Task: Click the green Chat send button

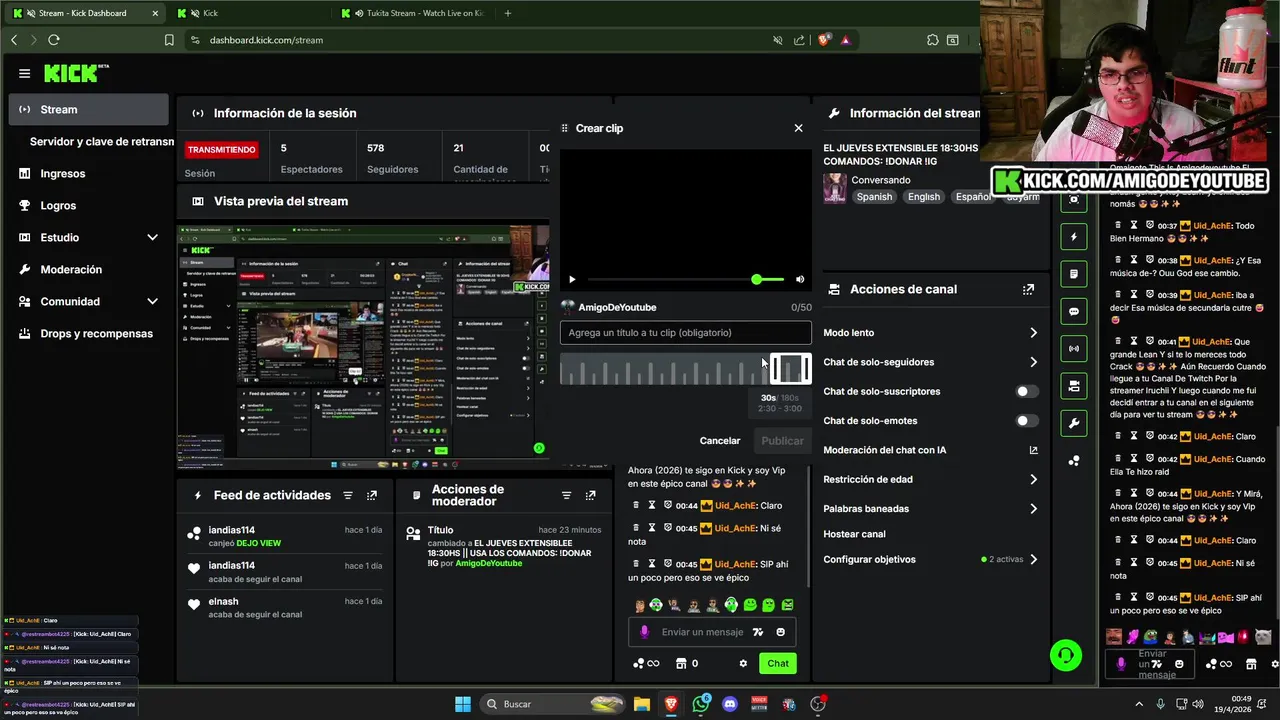Action: 778,663
